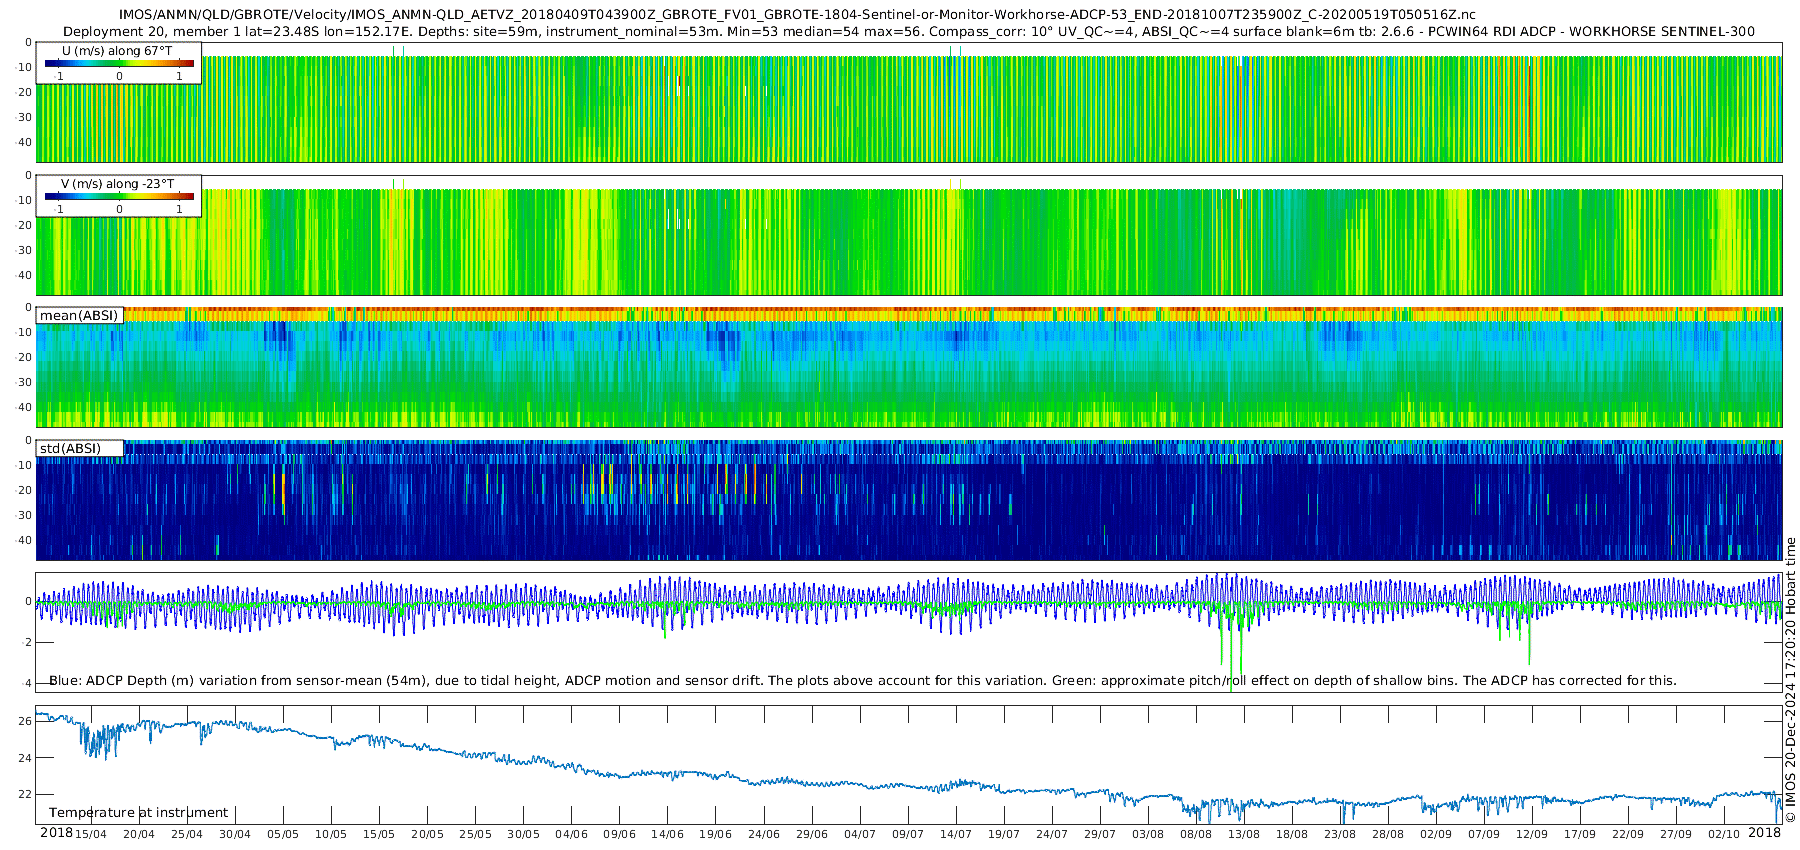
Task: Select the mean(ABSI) panel label
Action: (x=79, y=316)
